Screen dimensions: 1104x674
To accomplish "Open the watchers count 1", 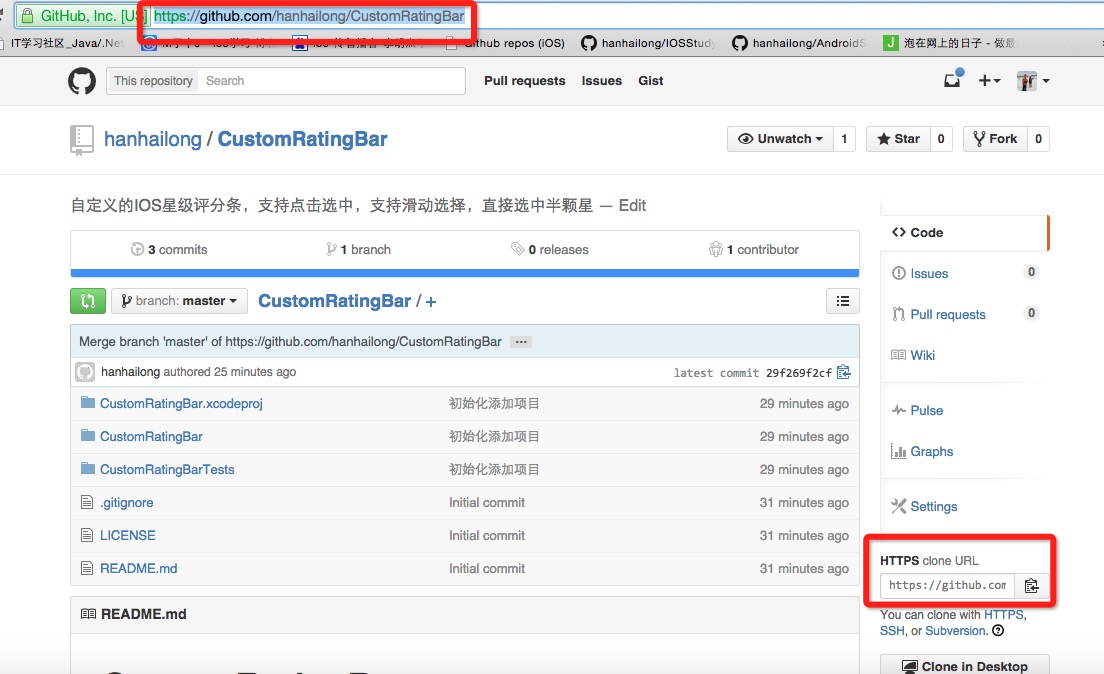I will (x=844, y=139).
